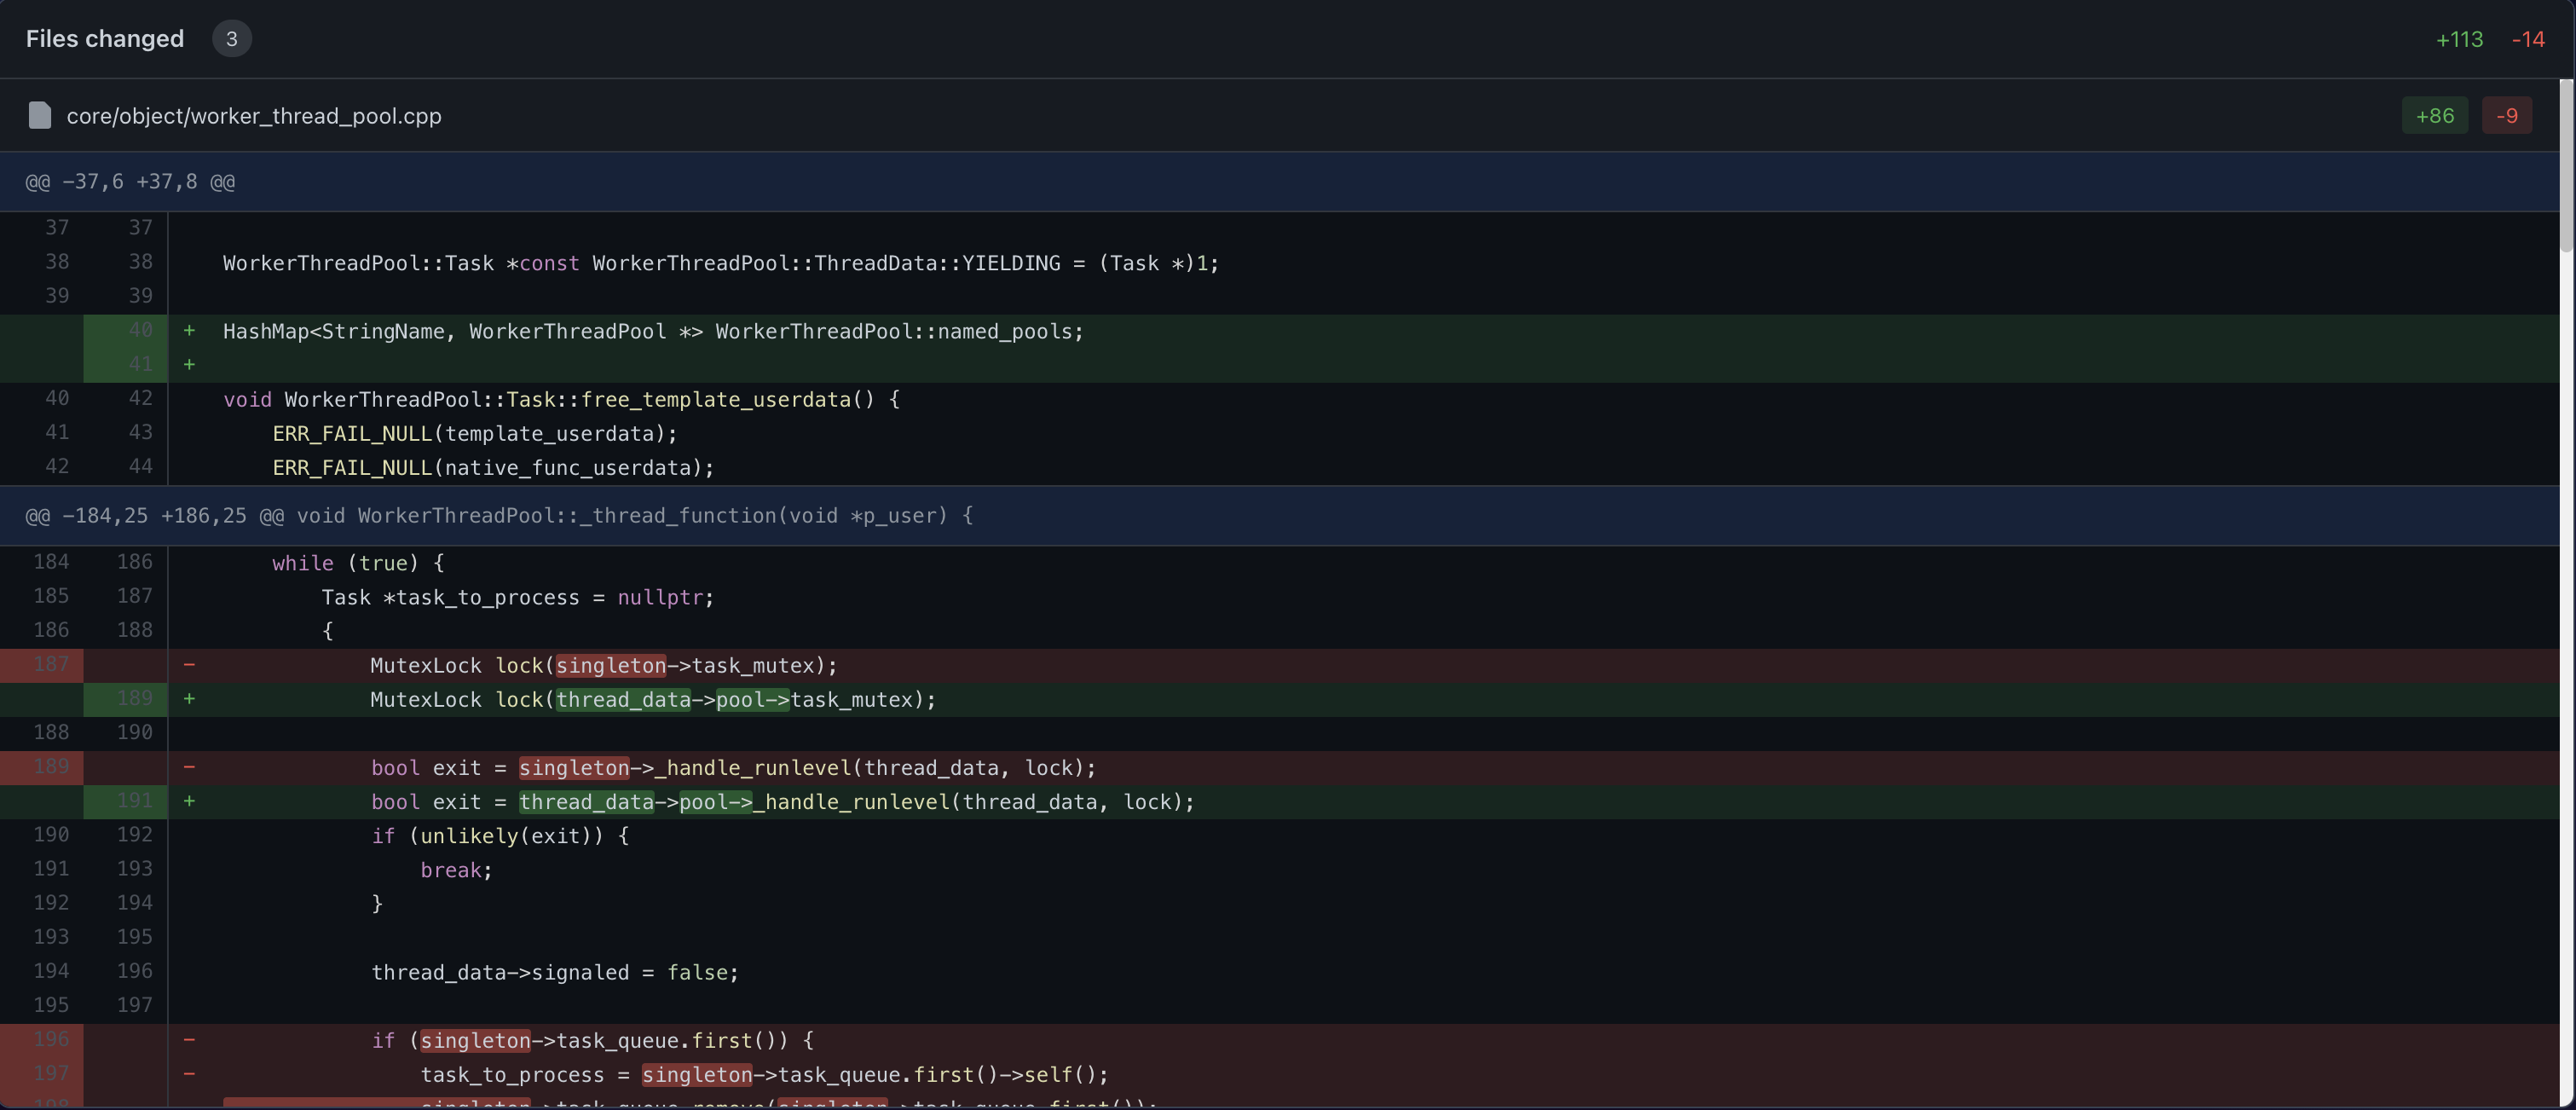Image resolution: width=2576 pixels, height=1110 pixels.
Task: Select the hunk header for void free_template_userdata
Action: (x=130, y=181)
